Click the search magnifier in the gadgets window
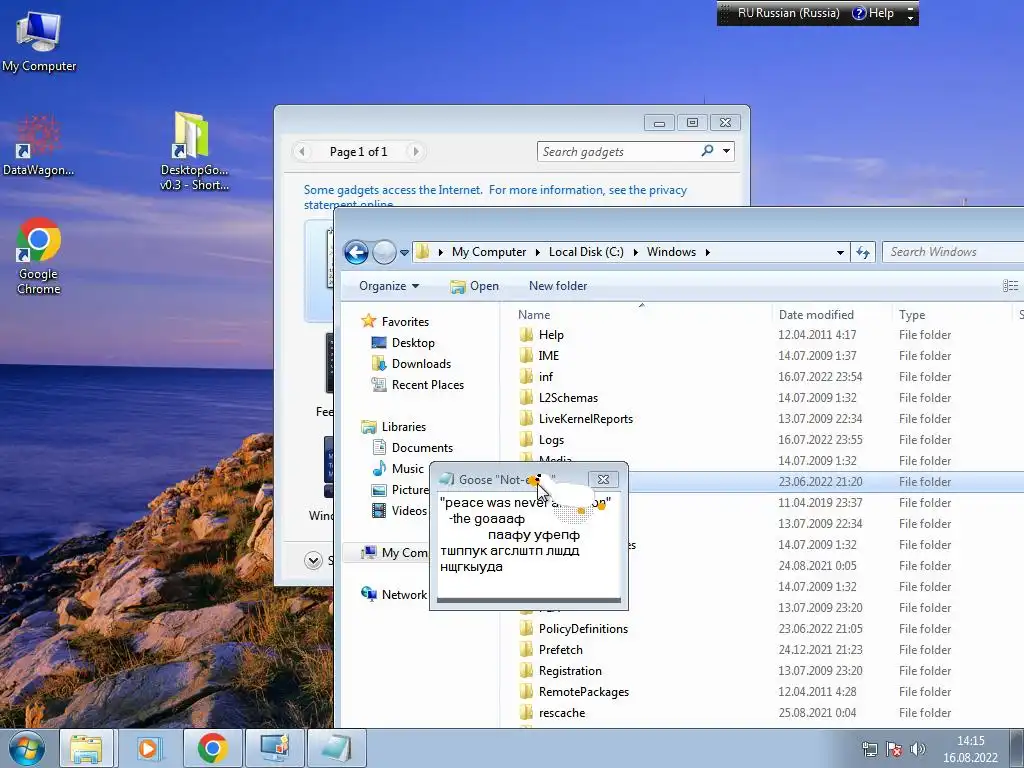1024x768 pixels. tap(707, 151)
